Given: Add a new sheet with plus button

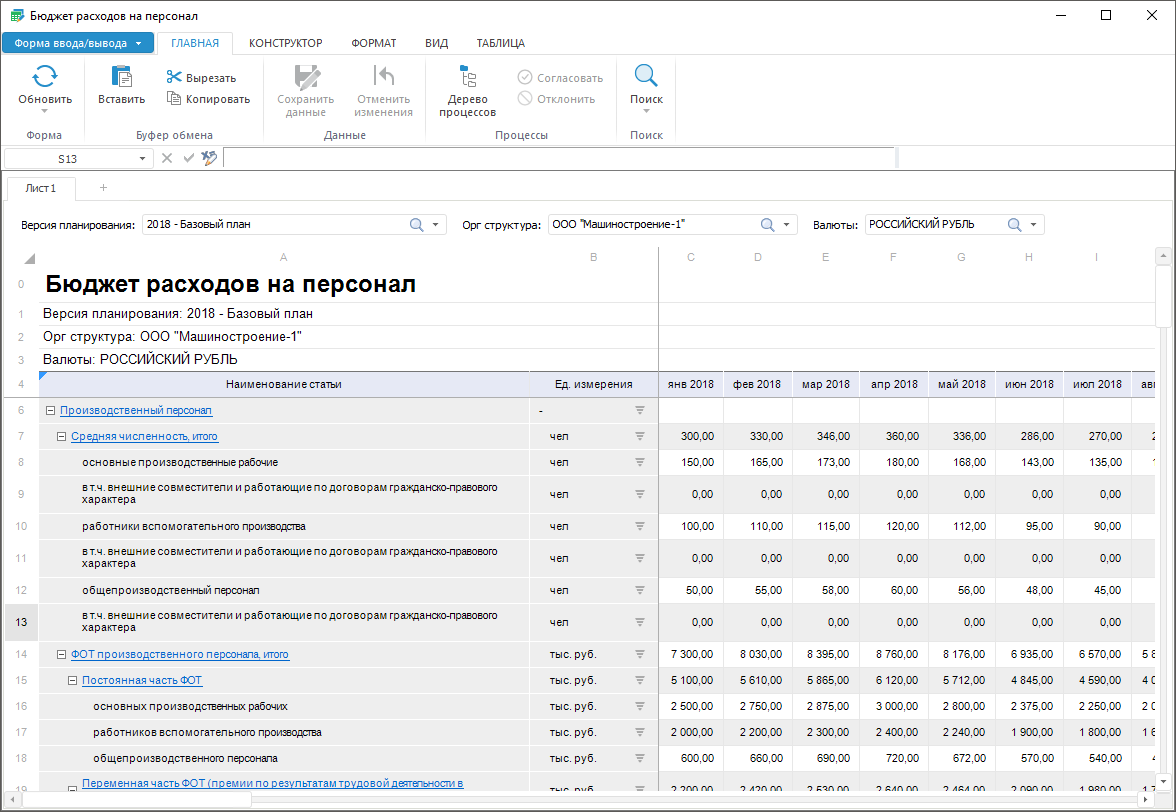Looking at the screenshot, I should pos(103,188).
